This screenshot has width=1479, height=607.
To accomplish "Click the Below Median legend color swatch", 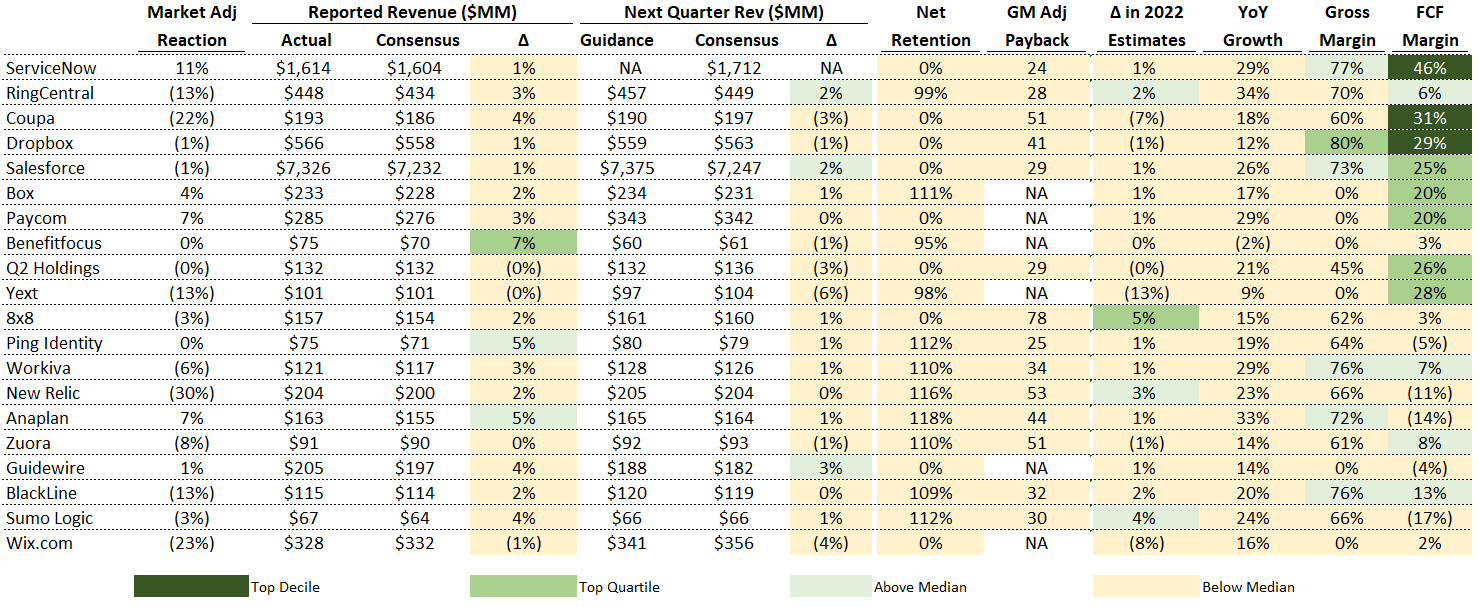I will 1145,586.
